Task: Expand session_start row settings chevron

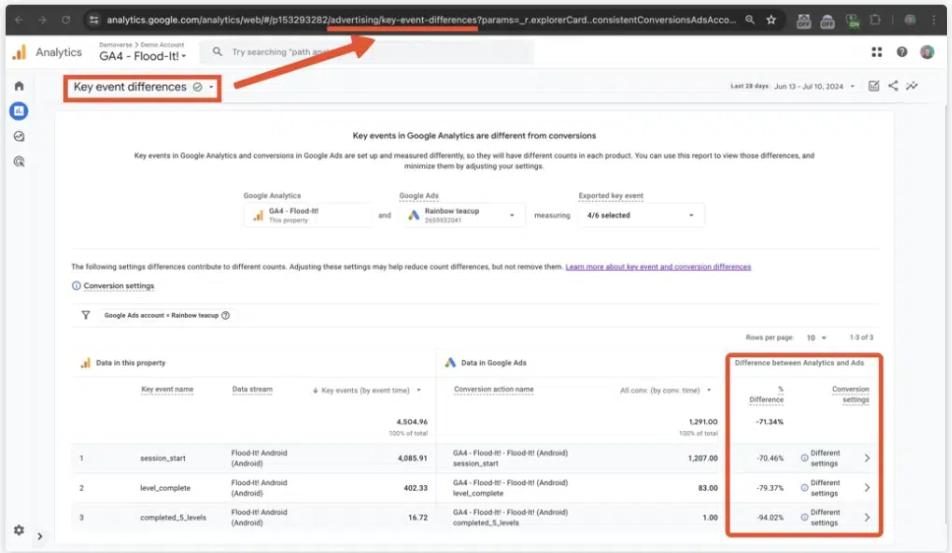Action: [x=867, y=458]
